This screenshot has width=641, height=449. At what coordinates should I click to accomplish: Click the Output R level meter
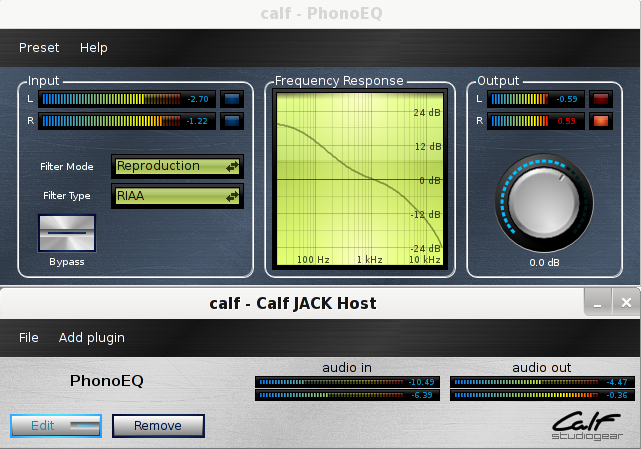(x=536, y=121)
